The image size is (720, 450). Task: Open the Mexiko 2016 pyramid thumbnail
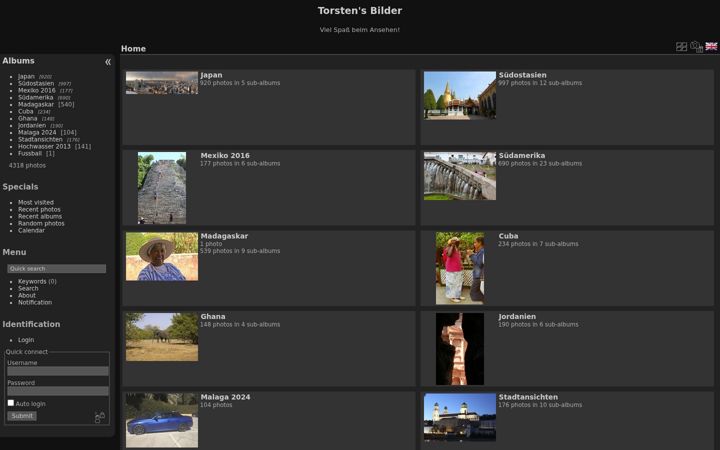(162, 188)
